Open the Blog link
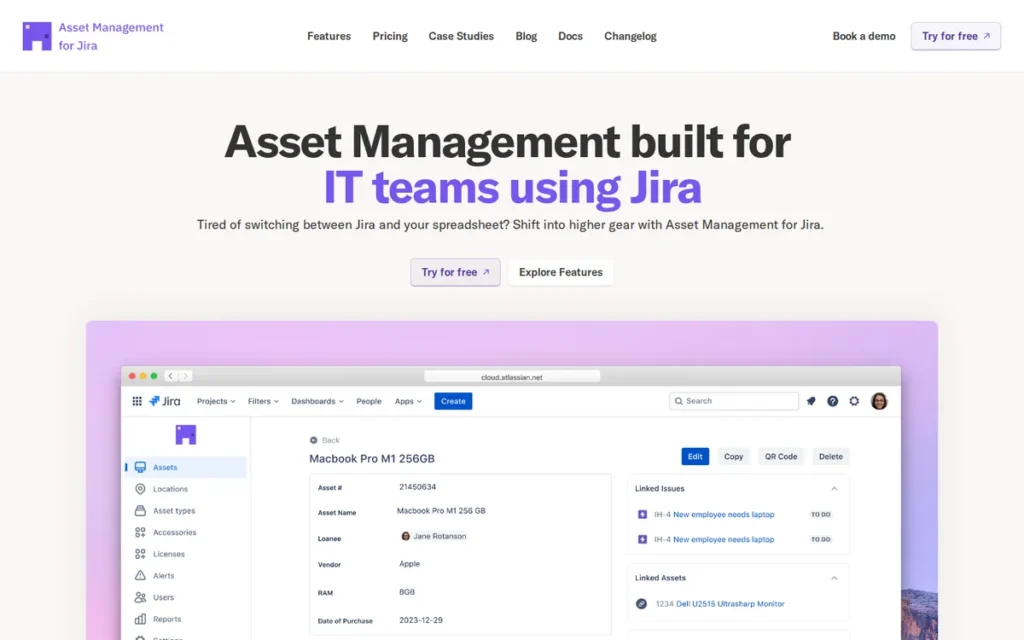Image resolution: width=1024 pixels, height=640 pixels. point(526,36)
